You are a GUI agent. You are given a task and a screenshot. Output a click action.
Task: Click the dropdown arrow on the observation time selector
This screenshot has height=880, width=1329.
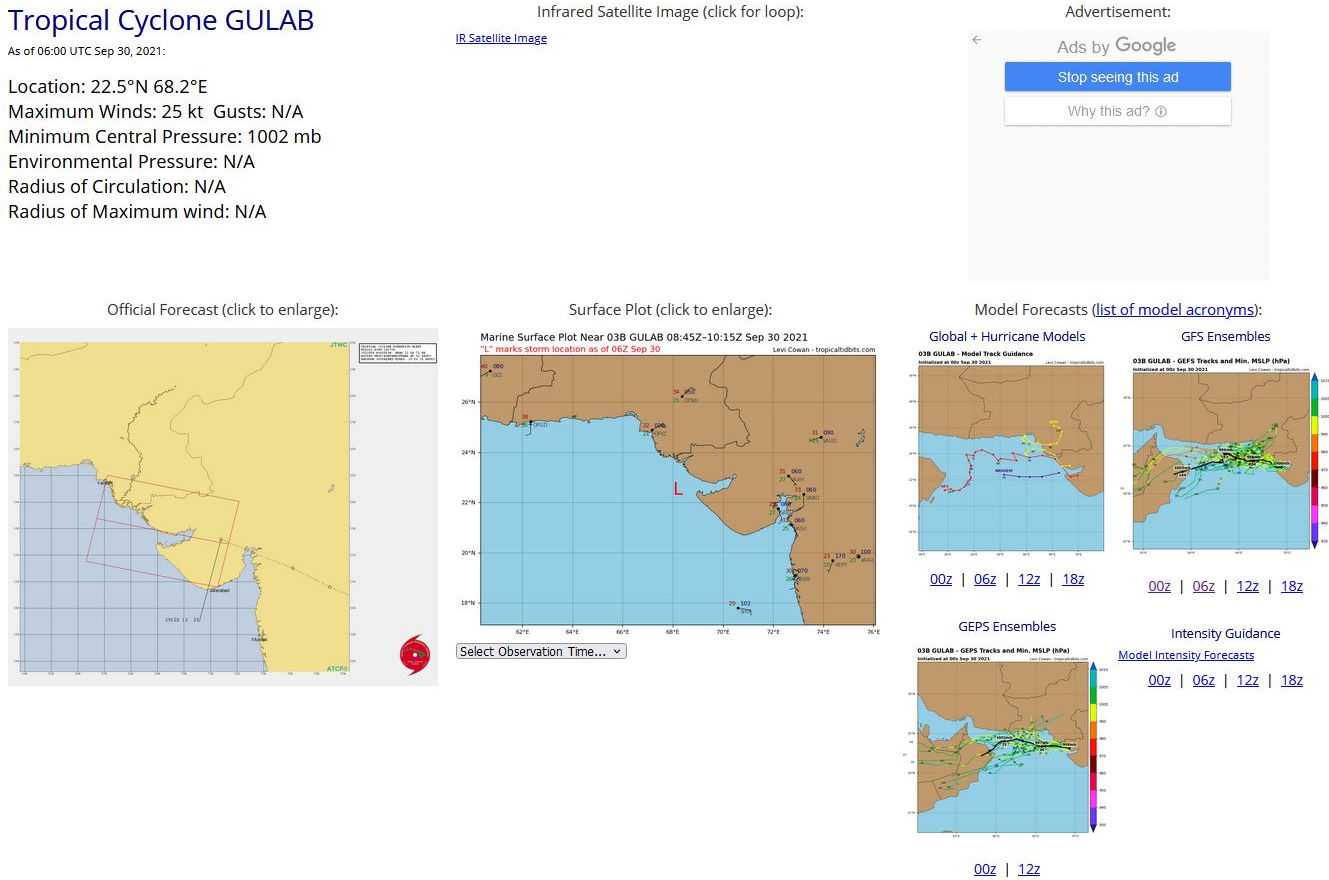[x=616, y=651]
